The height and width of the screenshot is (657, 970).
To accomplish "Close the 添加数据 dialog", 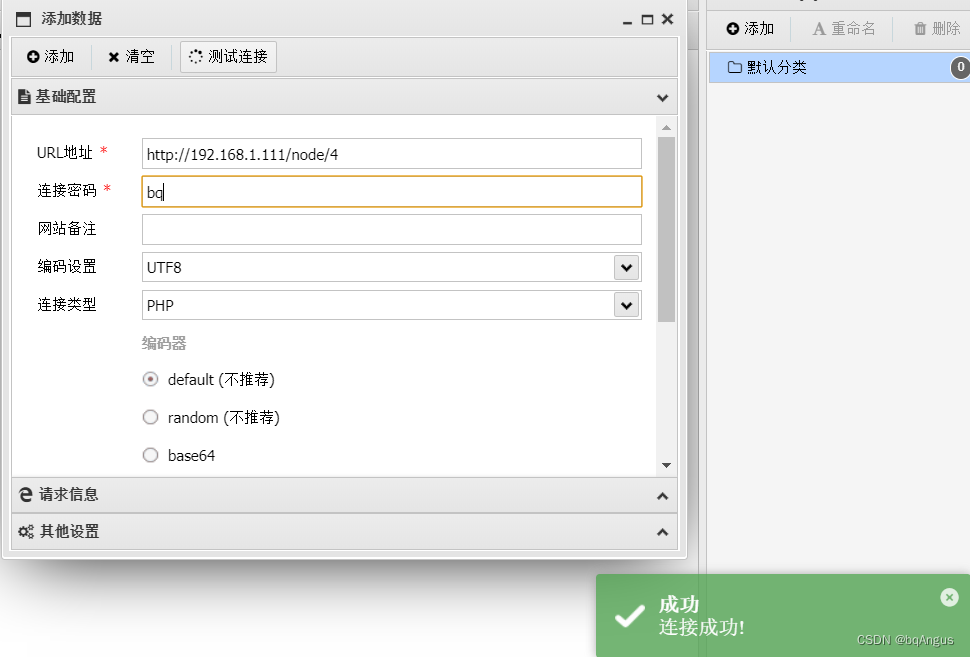I will pos(667,19).
